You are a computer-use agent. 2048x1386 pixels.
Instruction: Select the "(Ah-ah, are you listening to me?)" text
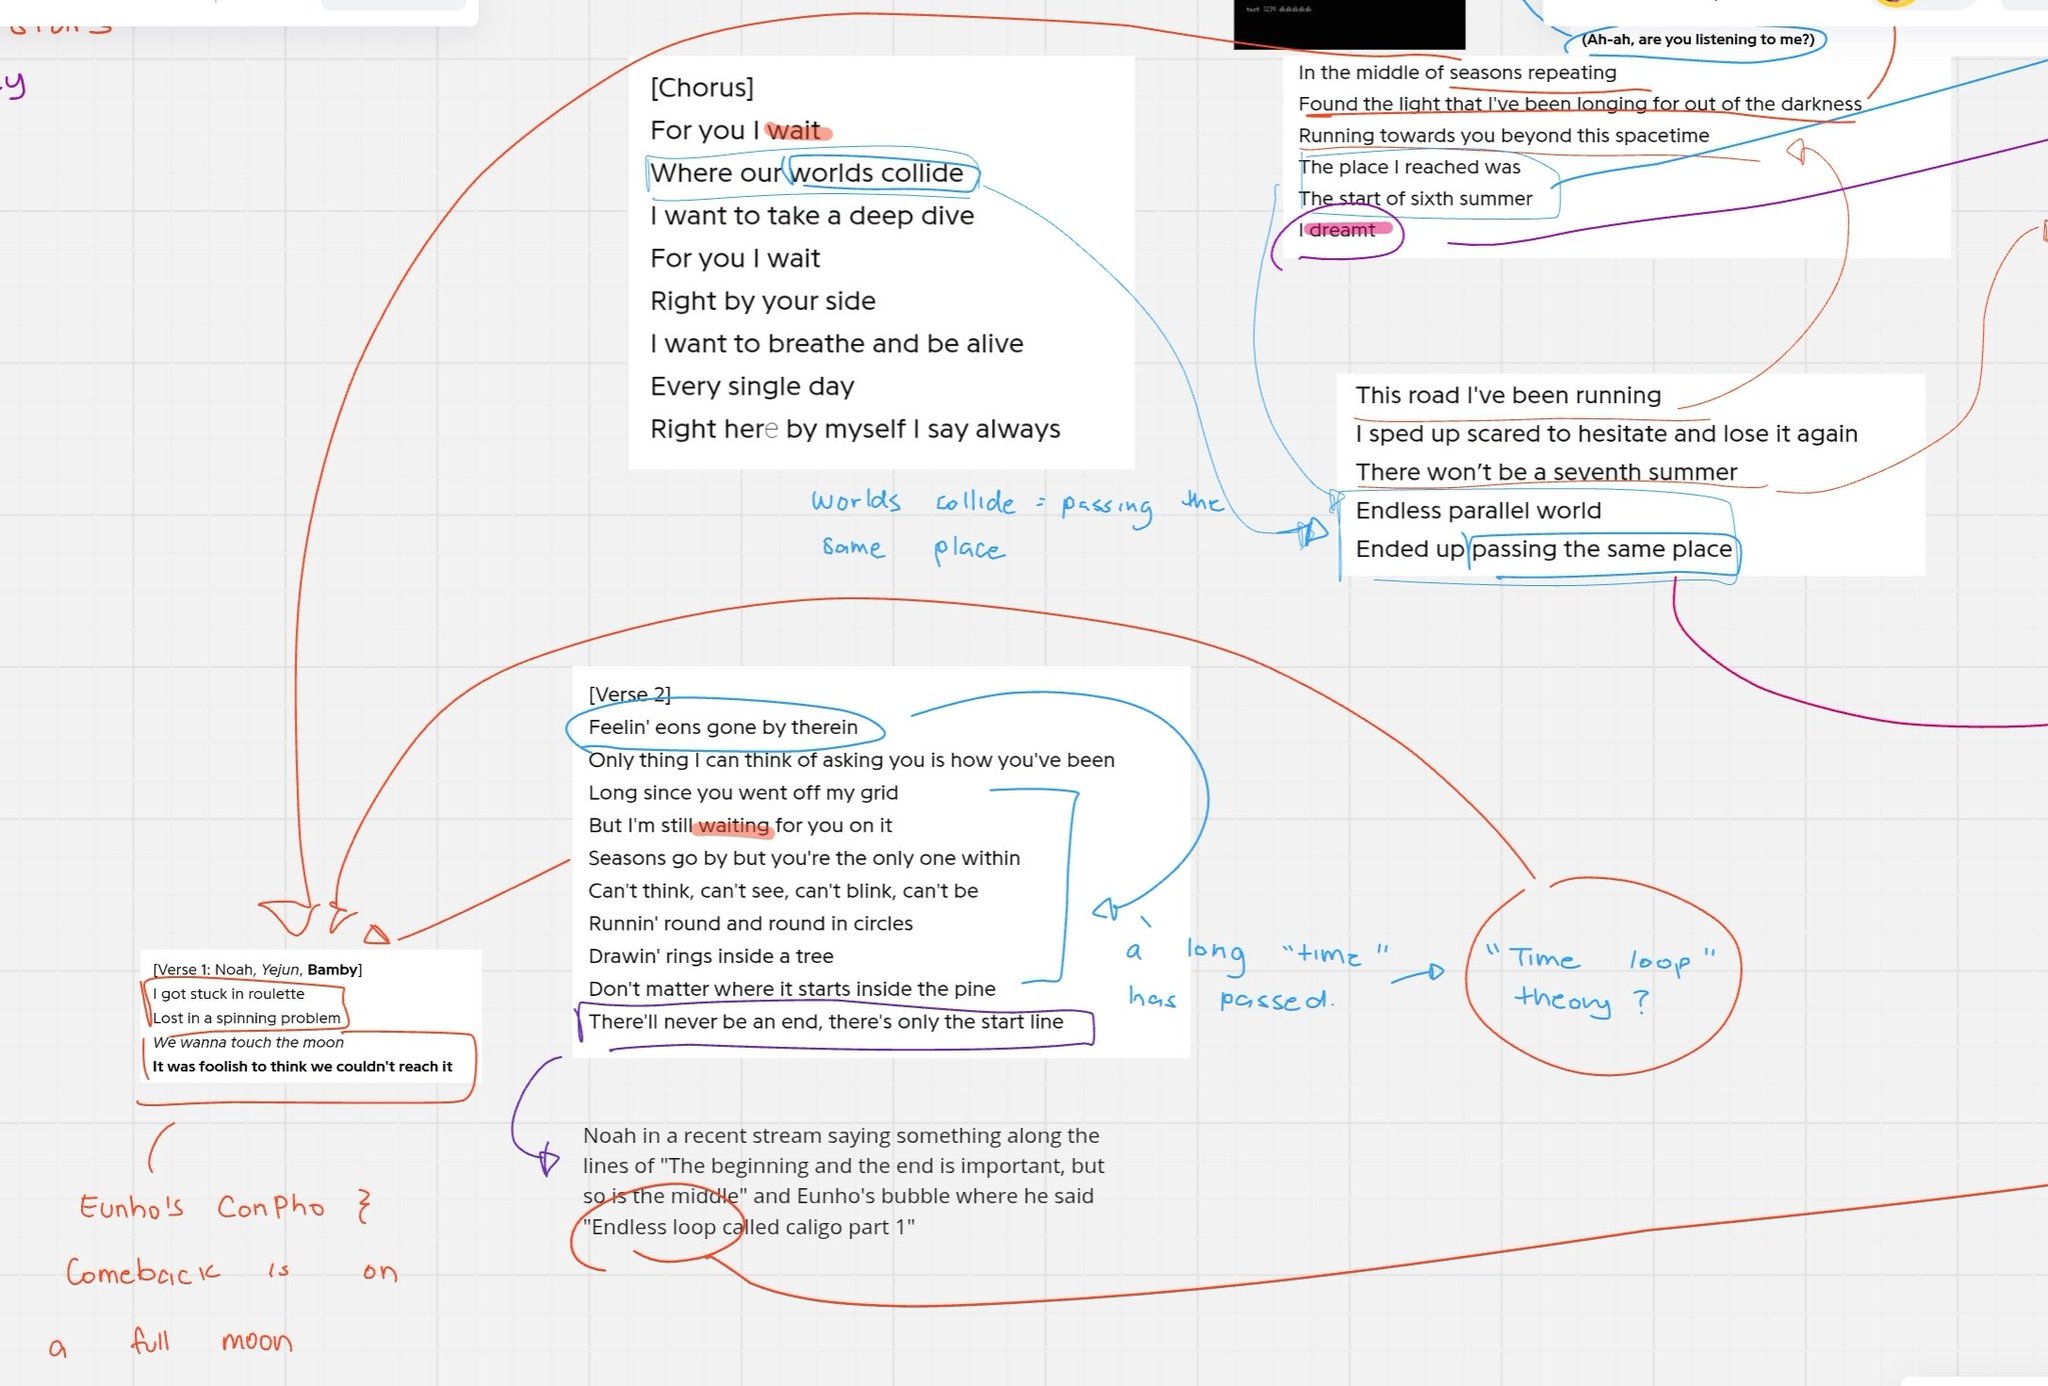(1697, 40)
